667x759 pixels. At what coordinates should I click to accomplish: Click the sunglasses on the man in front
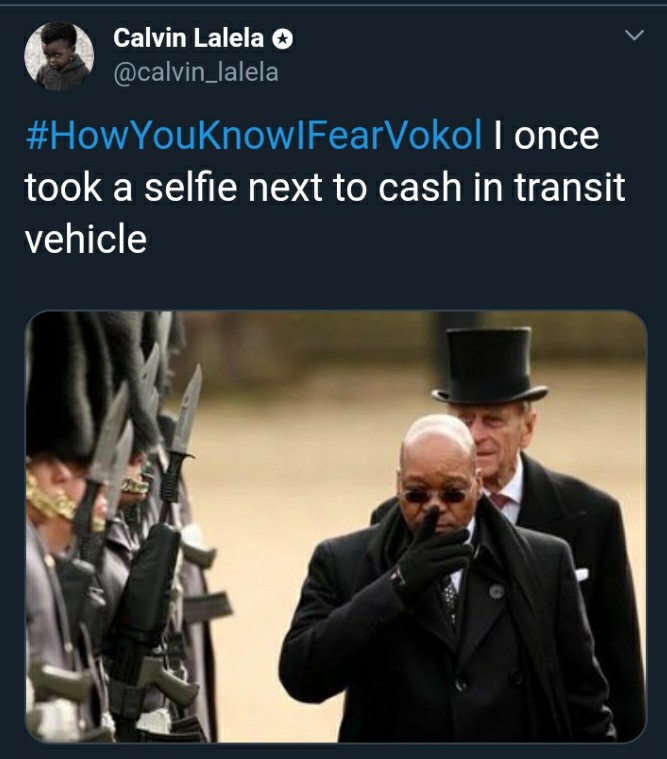435,496
